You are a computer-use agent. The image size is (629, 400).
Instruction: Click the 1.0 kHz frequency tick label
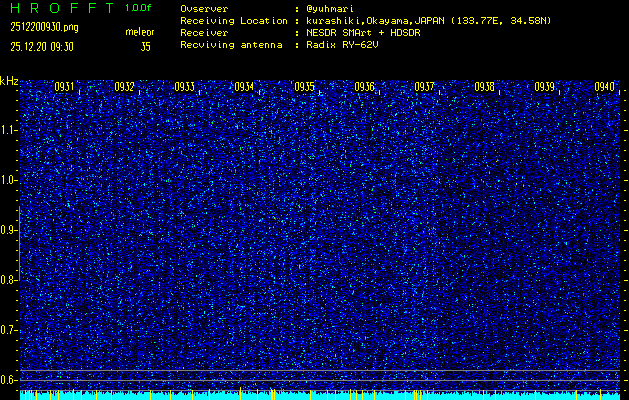tap(9, 180)
